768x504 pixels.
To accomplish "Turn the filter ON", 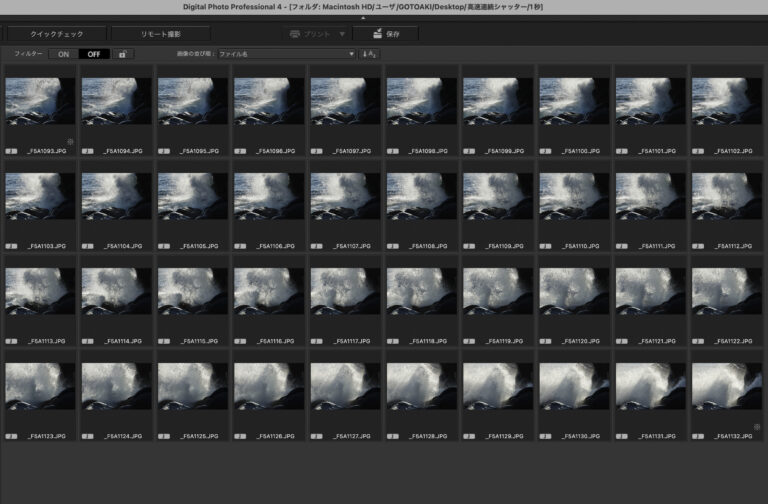I will click(x=64, y=54).
